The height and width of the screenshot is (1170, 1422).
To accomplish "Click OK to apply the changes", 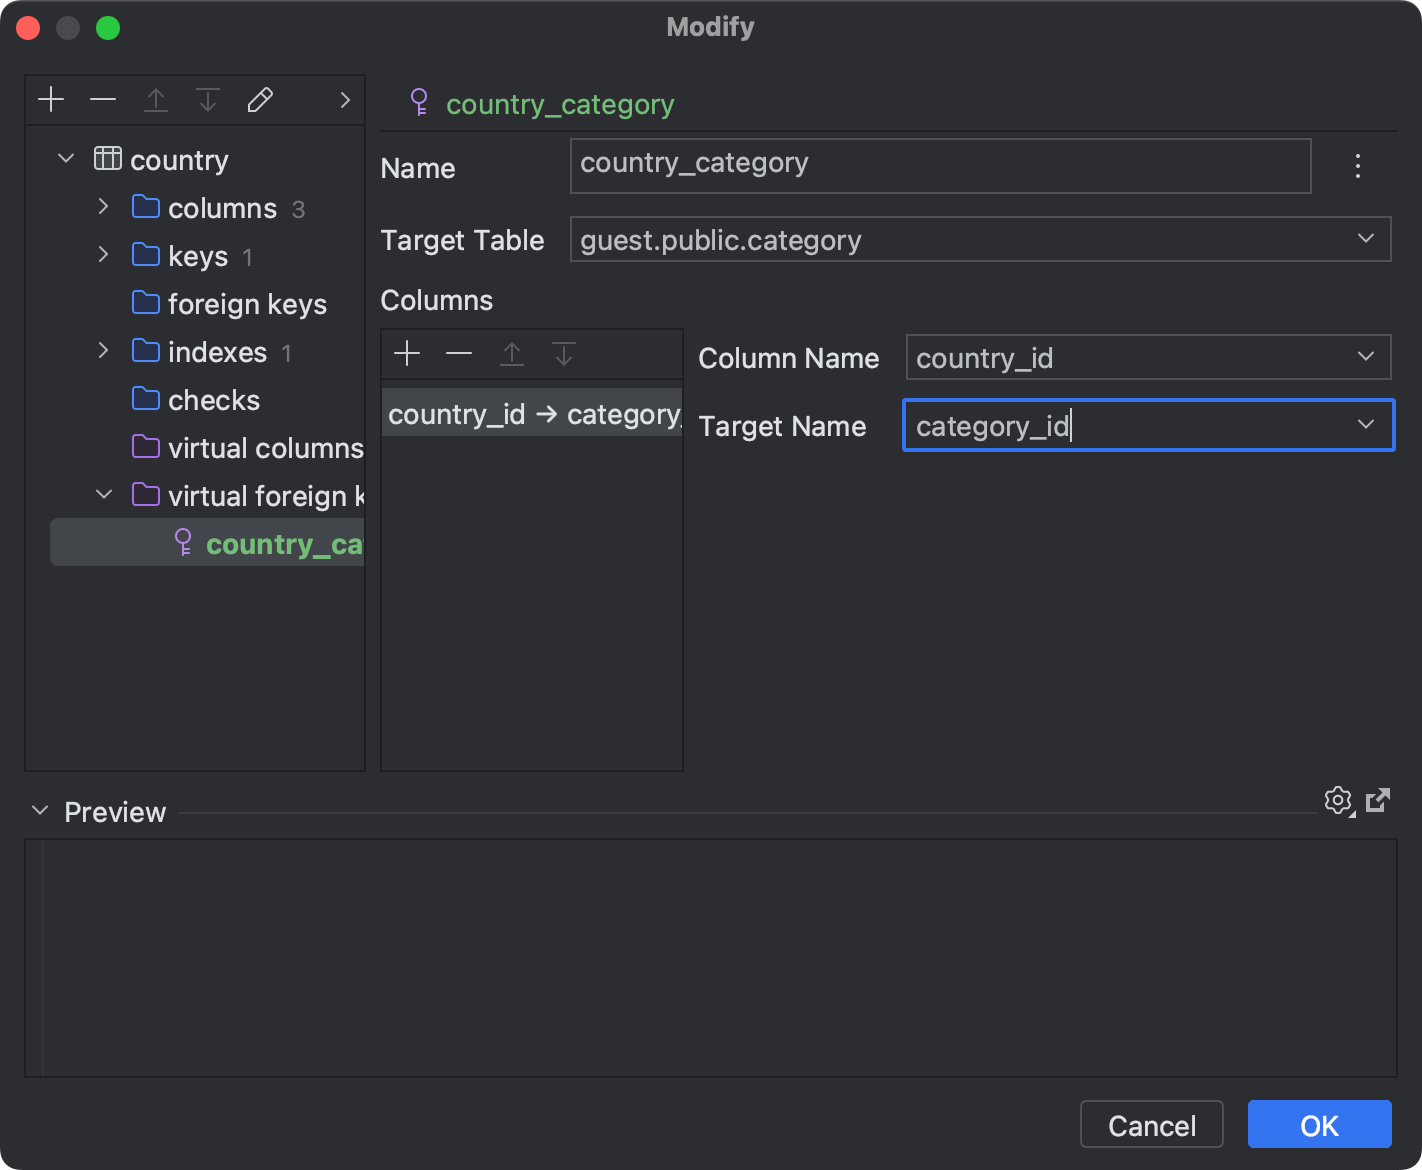I will point(1319,1124).
